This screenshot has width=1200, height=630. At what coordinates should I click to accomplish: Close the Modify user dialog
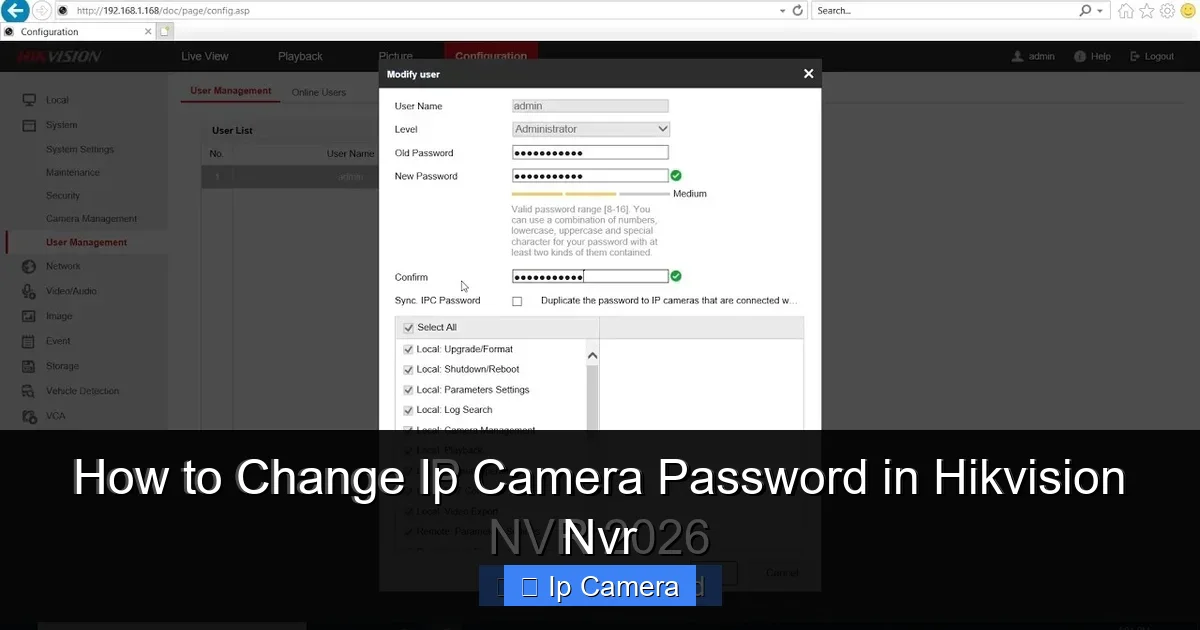click(x=808, y=74)
